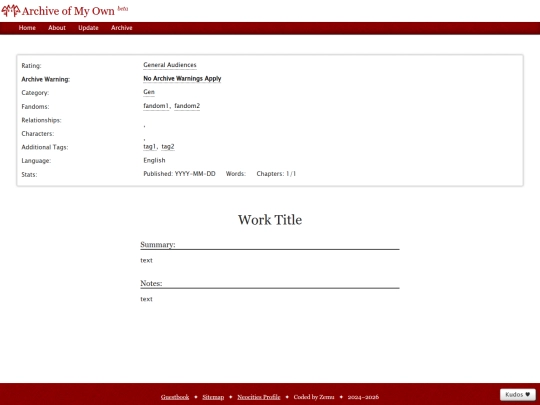
Task: Select the Update menu item
Action: point(88,28)
